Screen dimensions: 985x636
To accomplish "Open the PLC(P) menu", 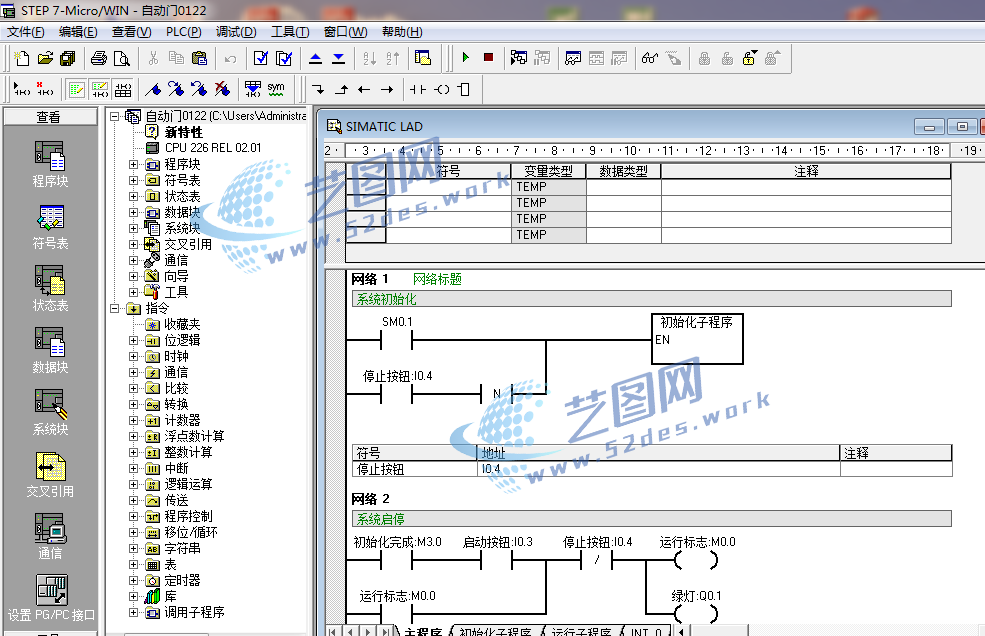I will (183, 31).
